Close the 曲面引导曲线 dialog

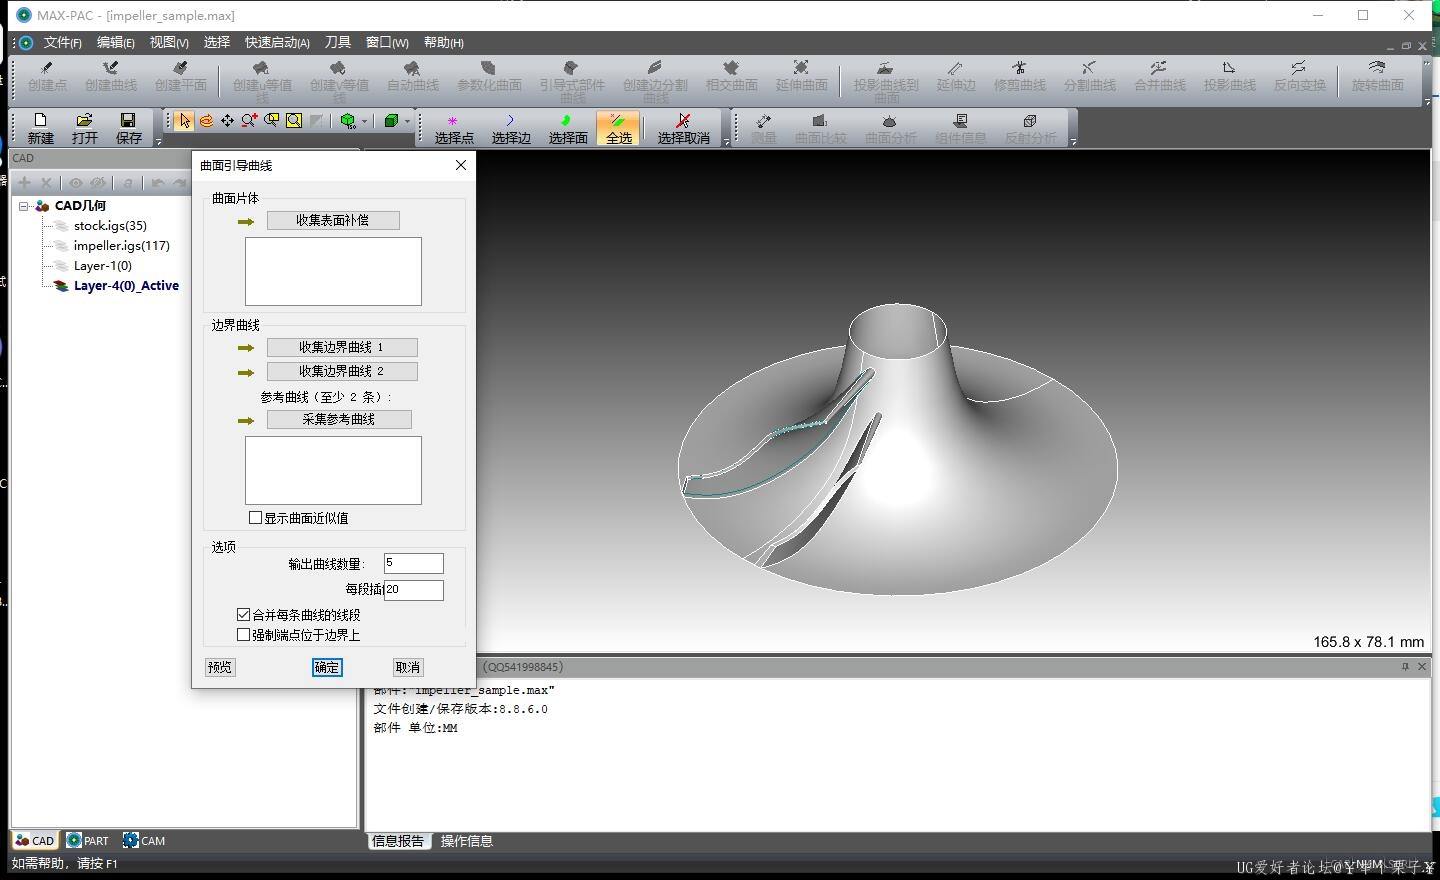[461, 165]
